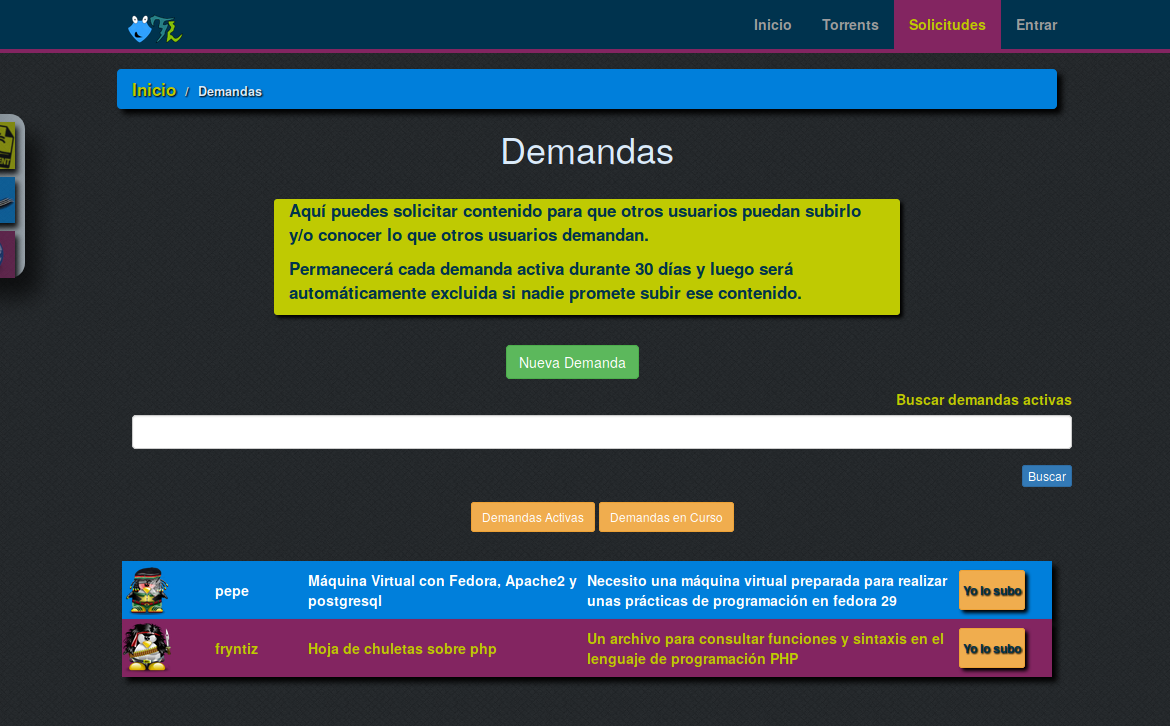Go to Inicio in the top navigation
This screenshot has width=1170, height=726.
click(x=772, y=25)
